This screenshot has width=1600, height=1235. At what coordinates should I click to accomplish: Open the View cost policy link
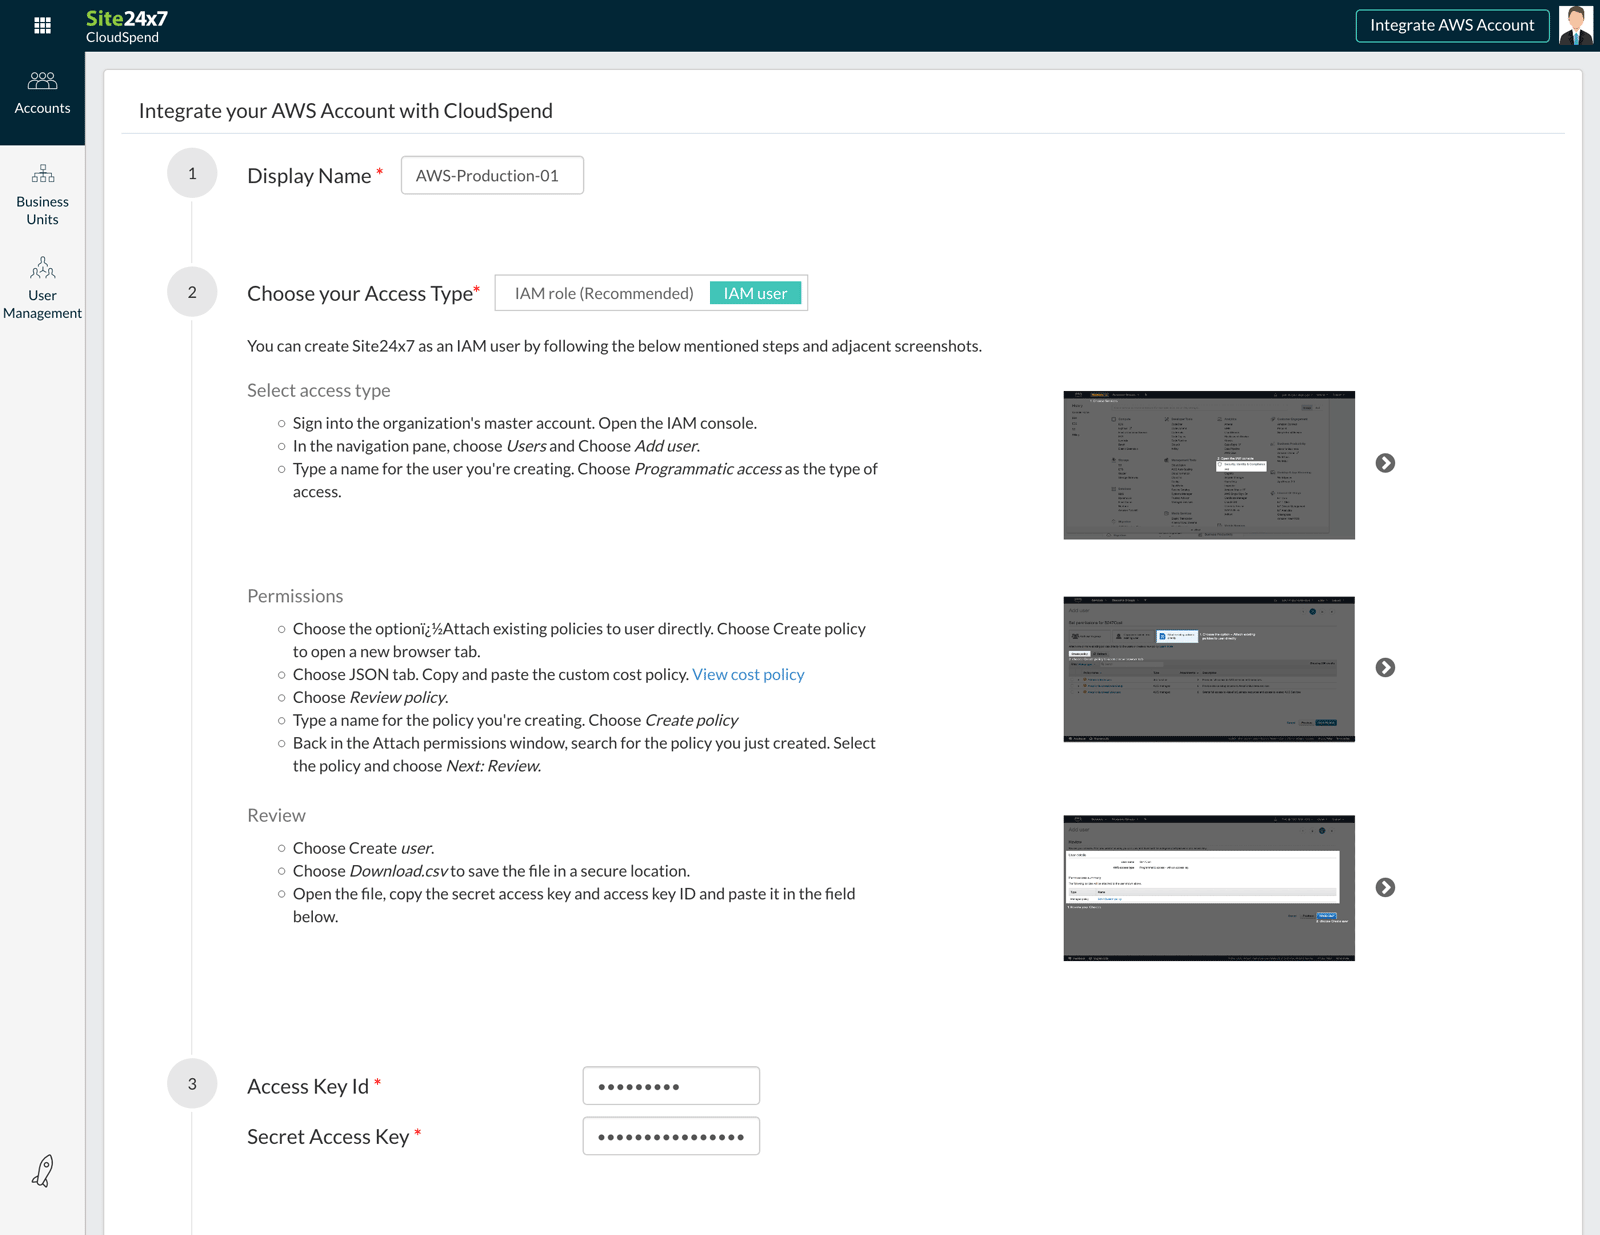(x=748, y=675)
